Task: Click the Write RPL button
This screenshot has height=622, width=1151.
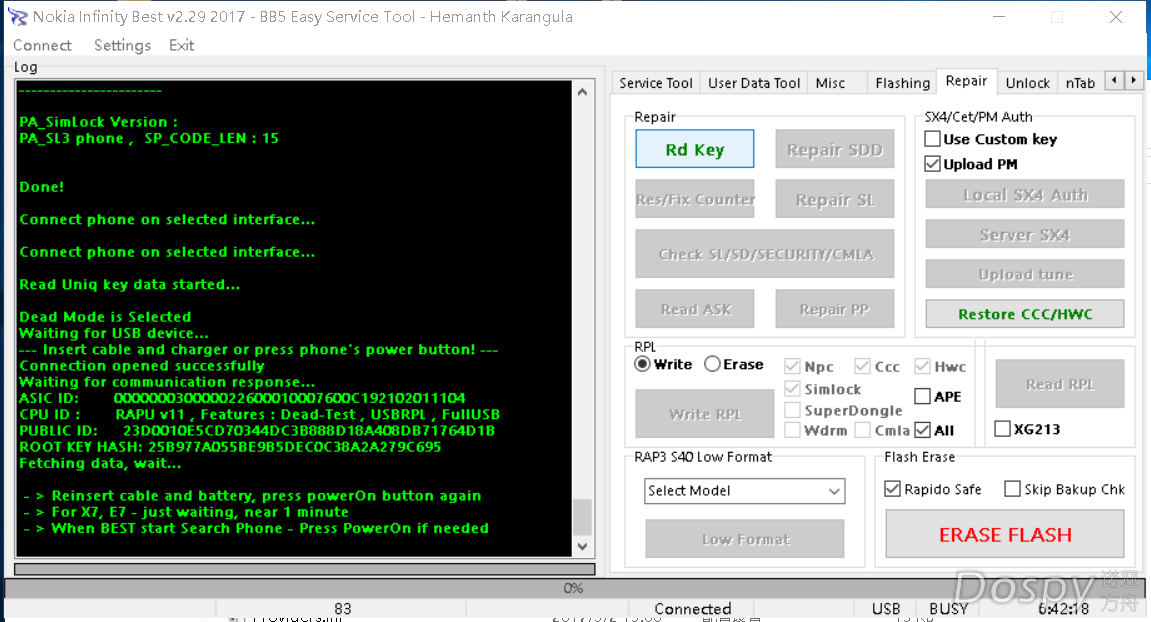Action: pos(705,413)
